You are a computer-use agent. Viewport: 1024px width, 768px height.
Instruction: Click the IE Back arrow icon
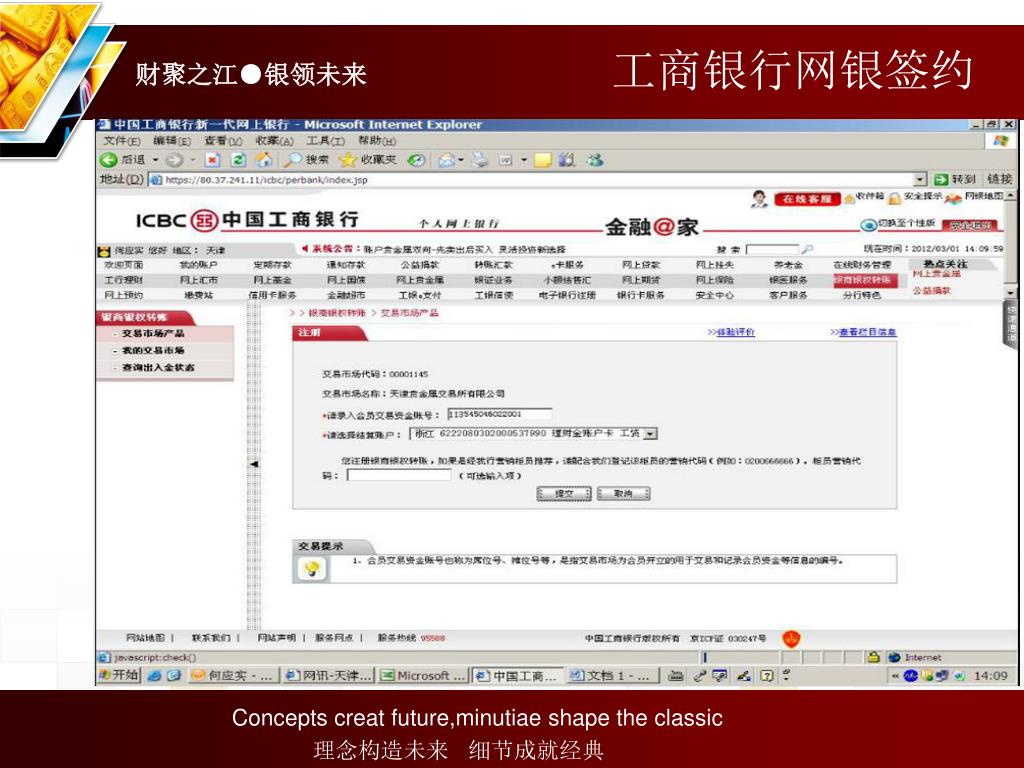108,159
